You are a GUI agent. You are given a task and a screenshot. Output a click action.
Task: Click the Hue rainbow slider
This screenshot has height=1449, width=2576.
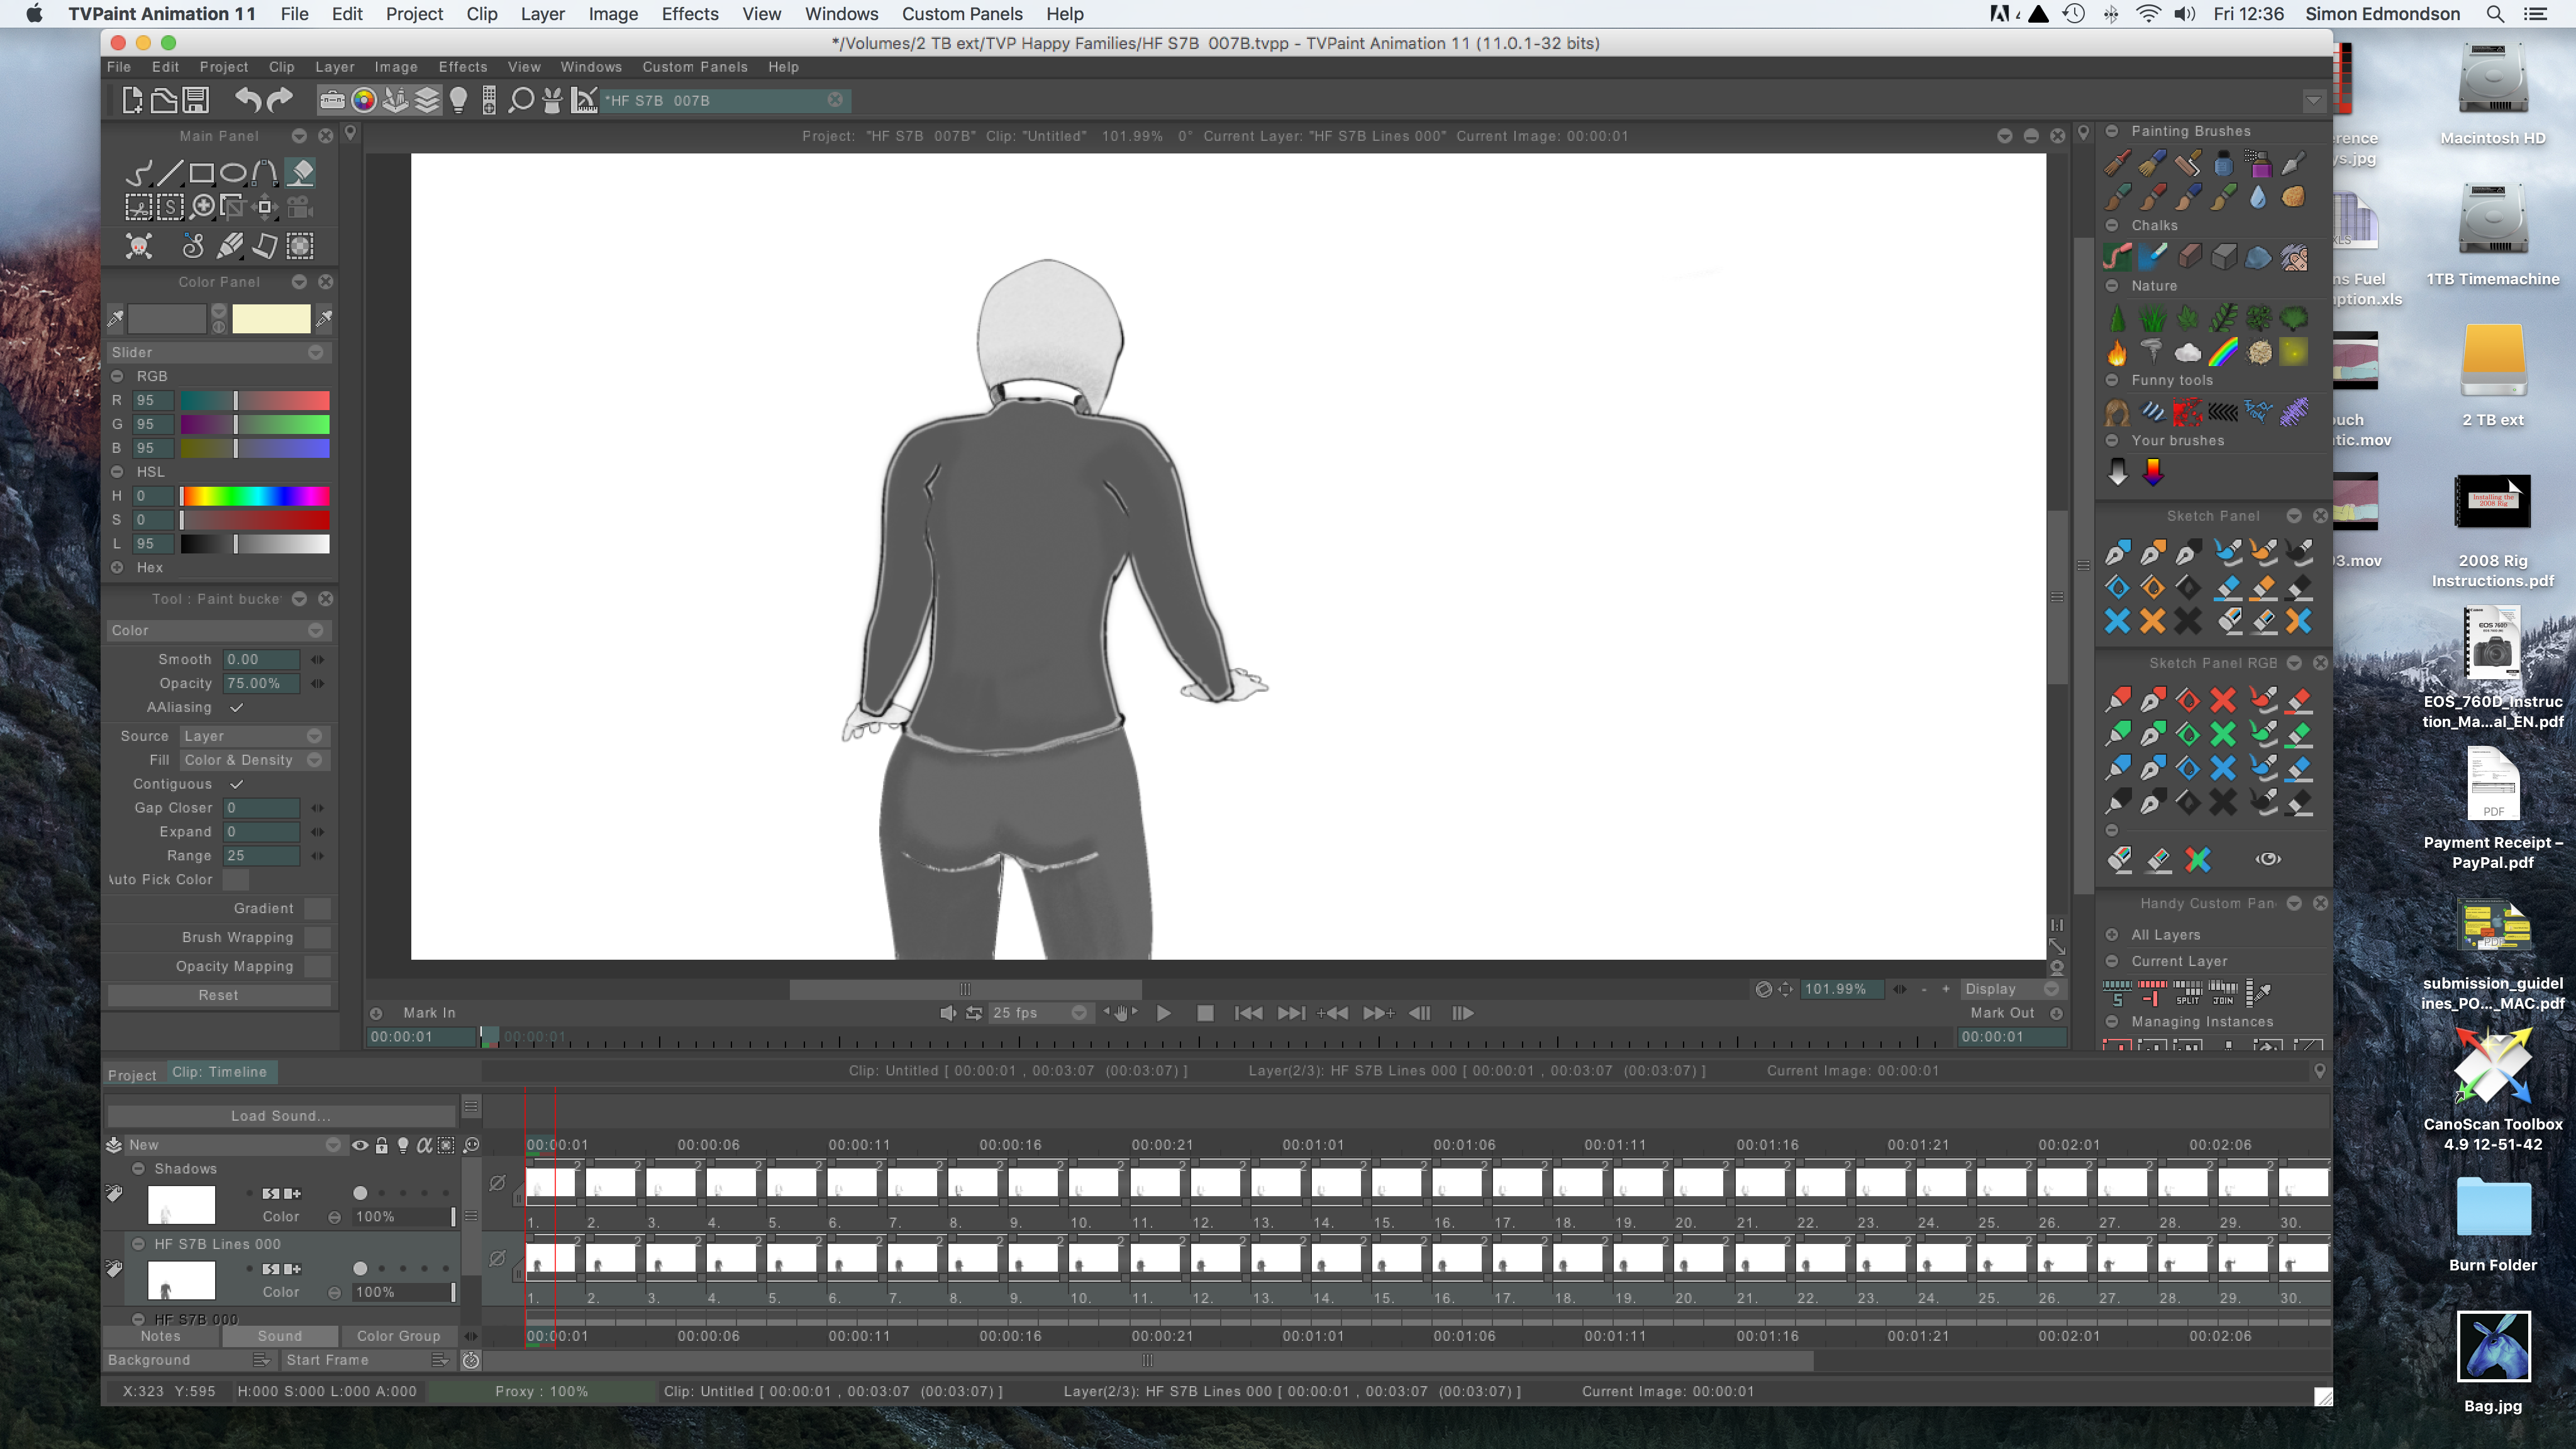pyautogui.click(x=254, y=496)
